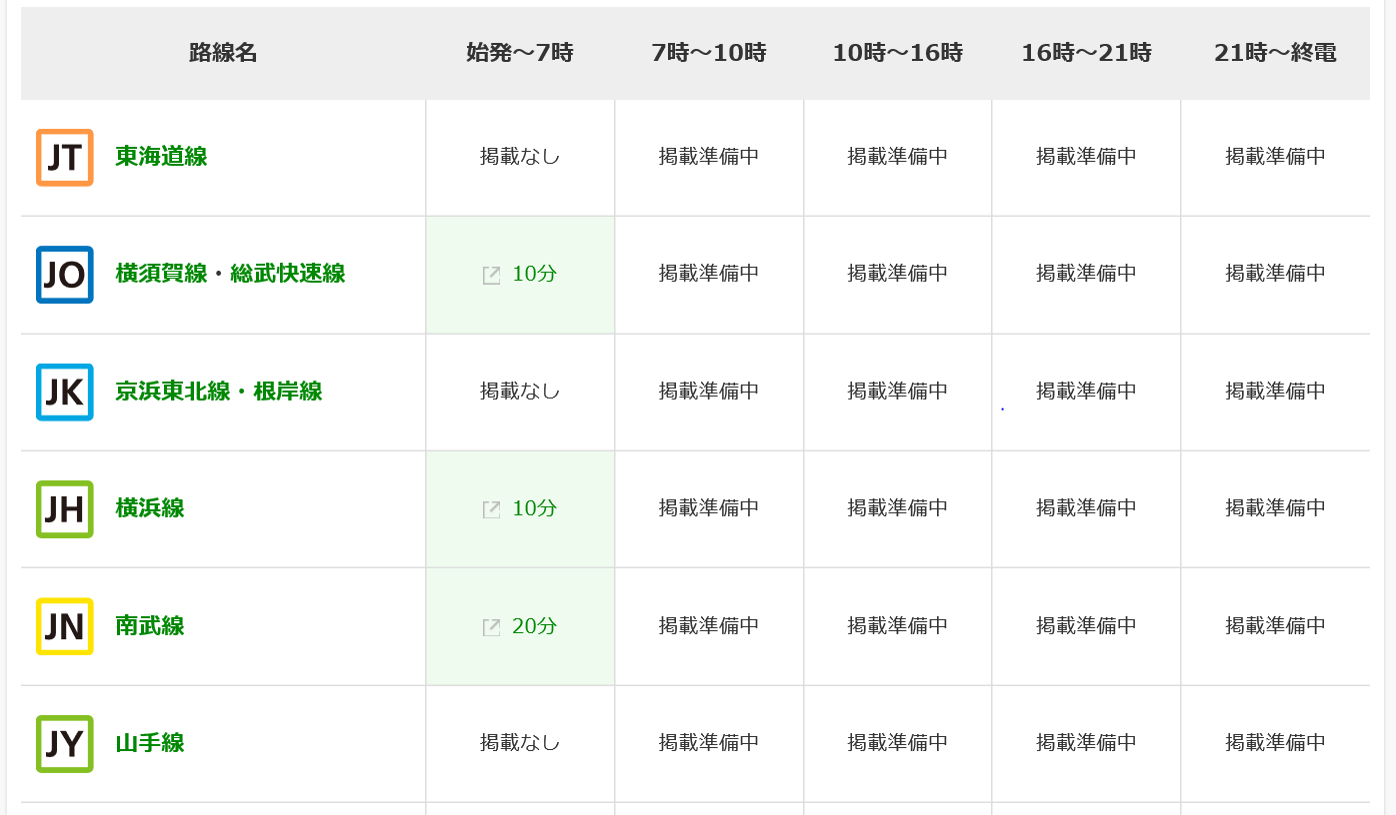Click the 21時～終電 column header
This screenshot has width=1396, height=815.
tap(1276, 53)
